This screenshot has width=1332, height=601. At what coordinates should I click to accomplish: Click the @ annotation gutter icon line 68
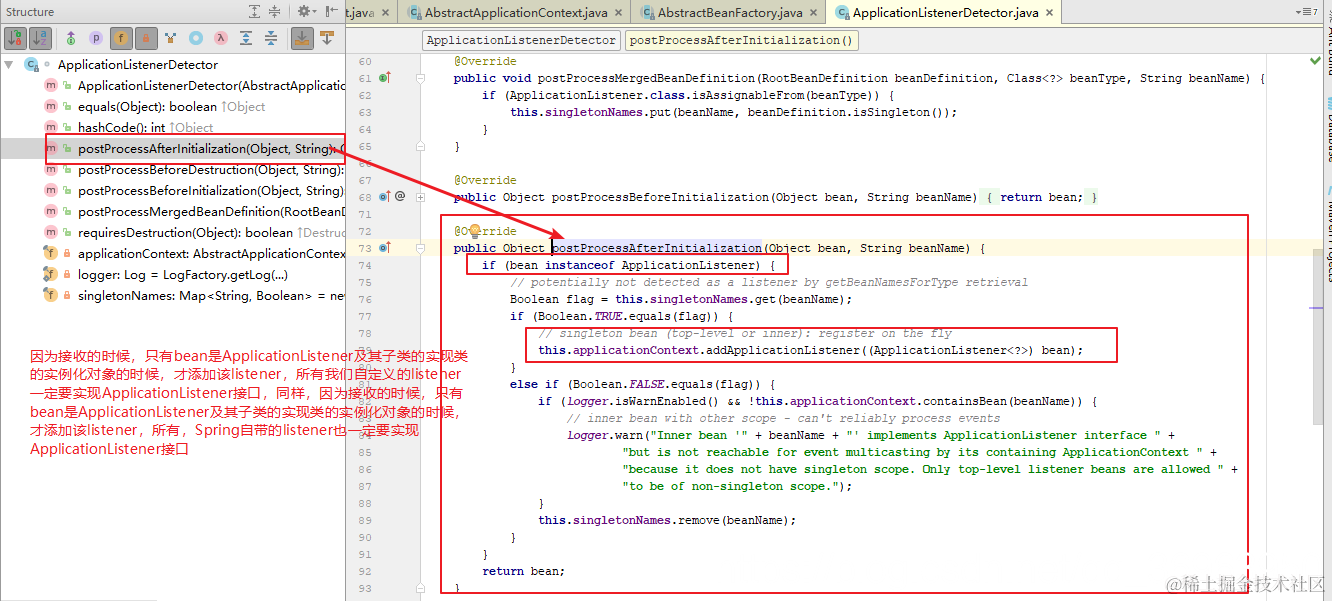tap(400, 197)
